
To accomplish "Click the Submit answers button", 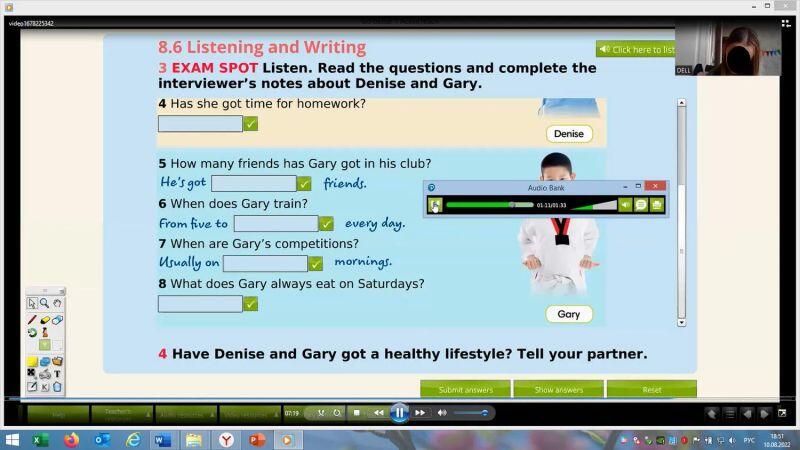I will pyautogui.click(x=465, y=390).
